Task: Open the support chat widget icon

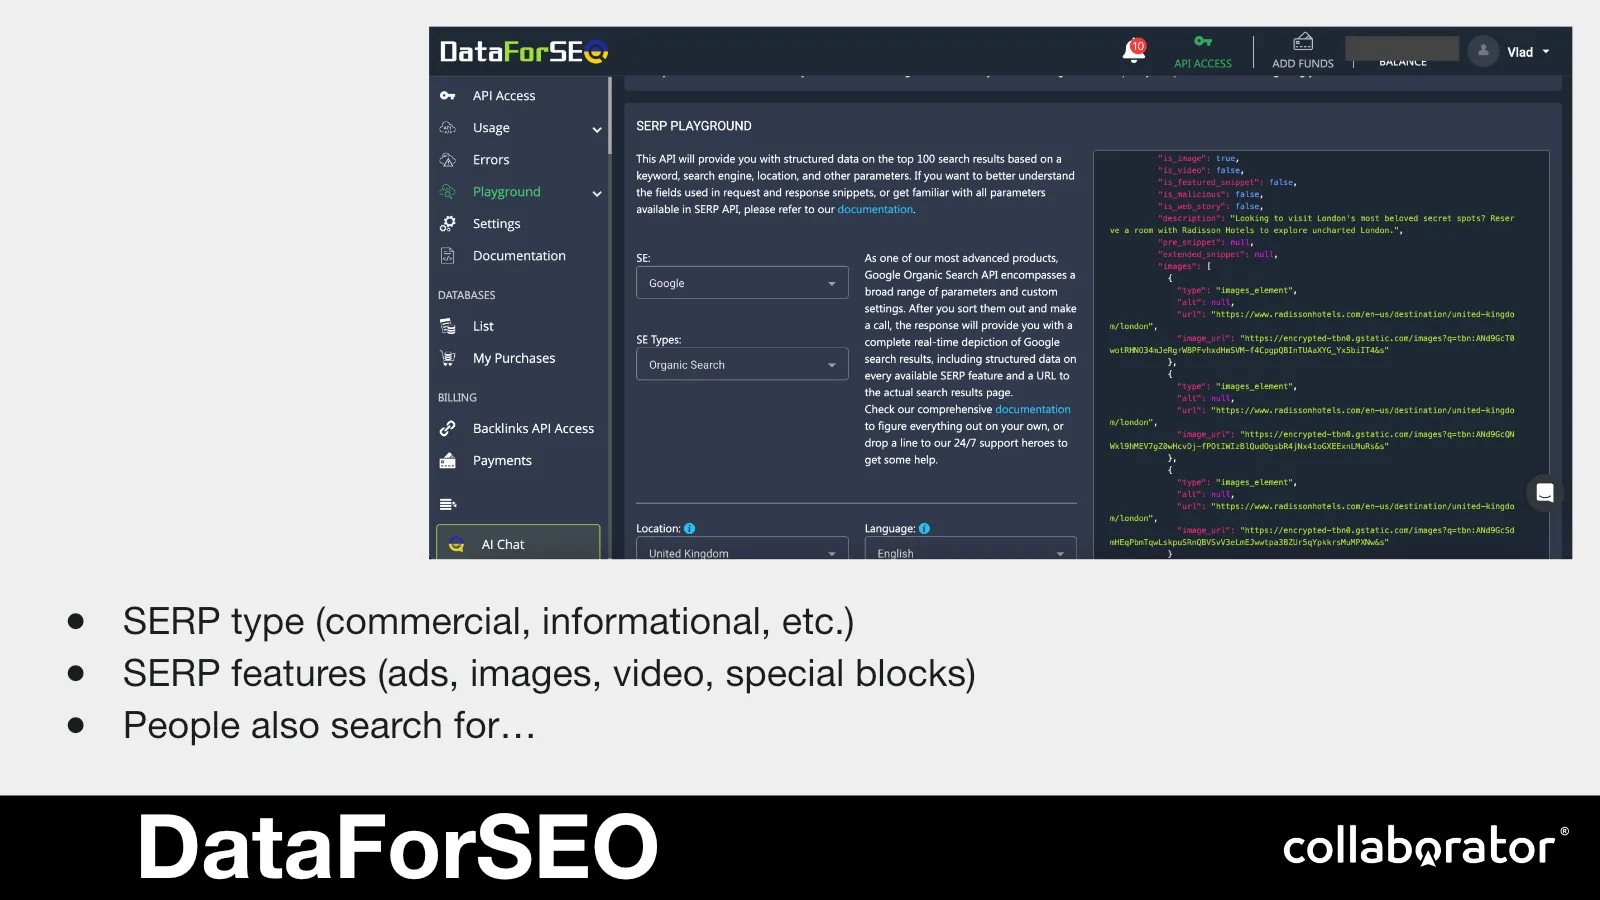Action: (x=1545, y=492)
